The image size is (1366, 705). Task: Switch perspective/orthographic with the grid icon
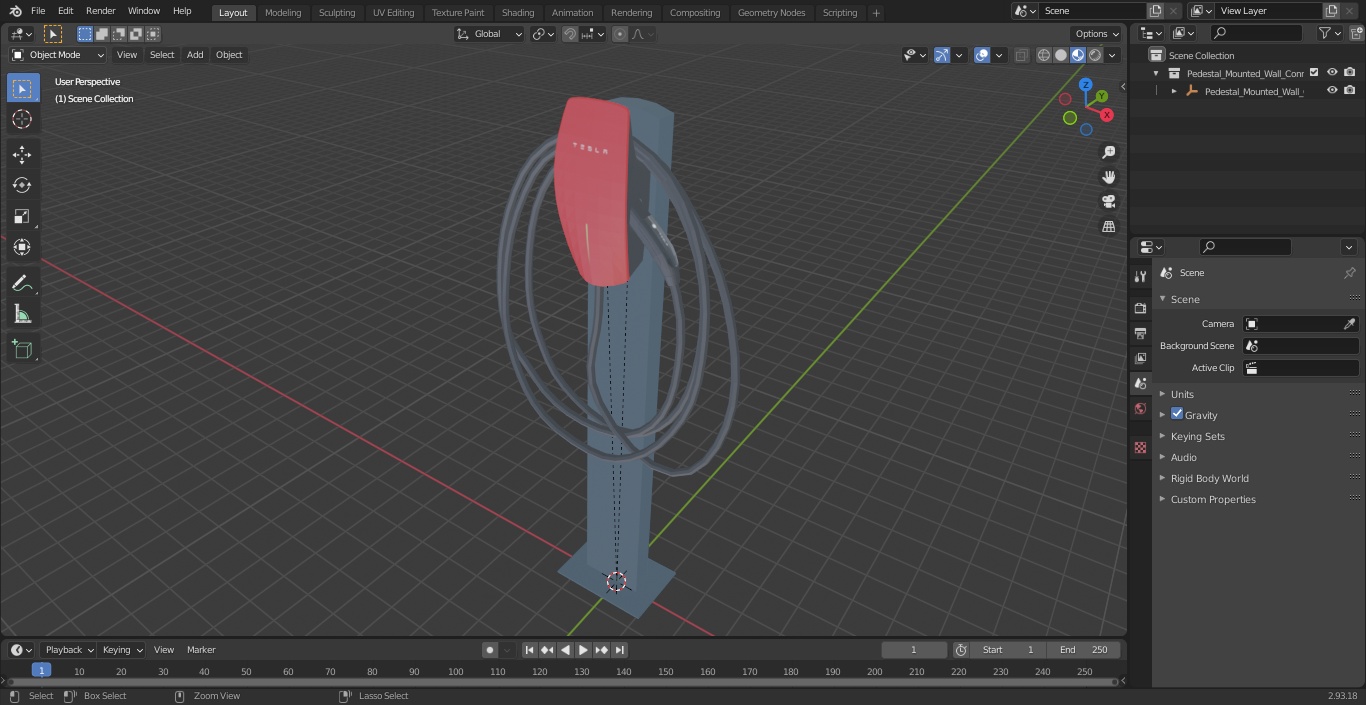(1108, 226)
